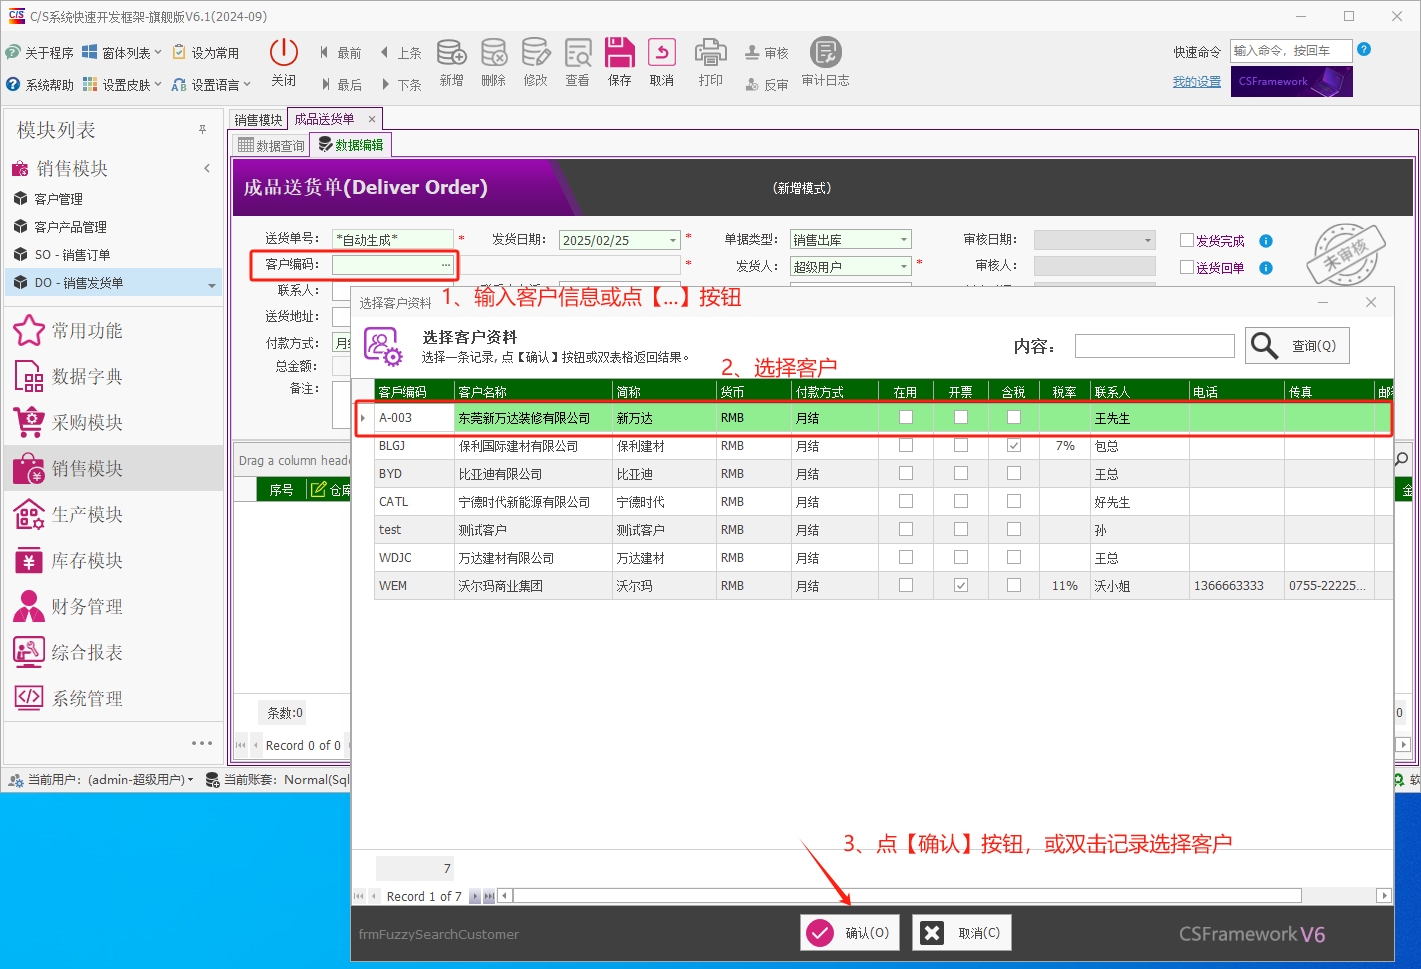This screenshot has height=969, width=1421.
Task: Open the 窗体列表 dropdown menu
Action: (122, 52)
